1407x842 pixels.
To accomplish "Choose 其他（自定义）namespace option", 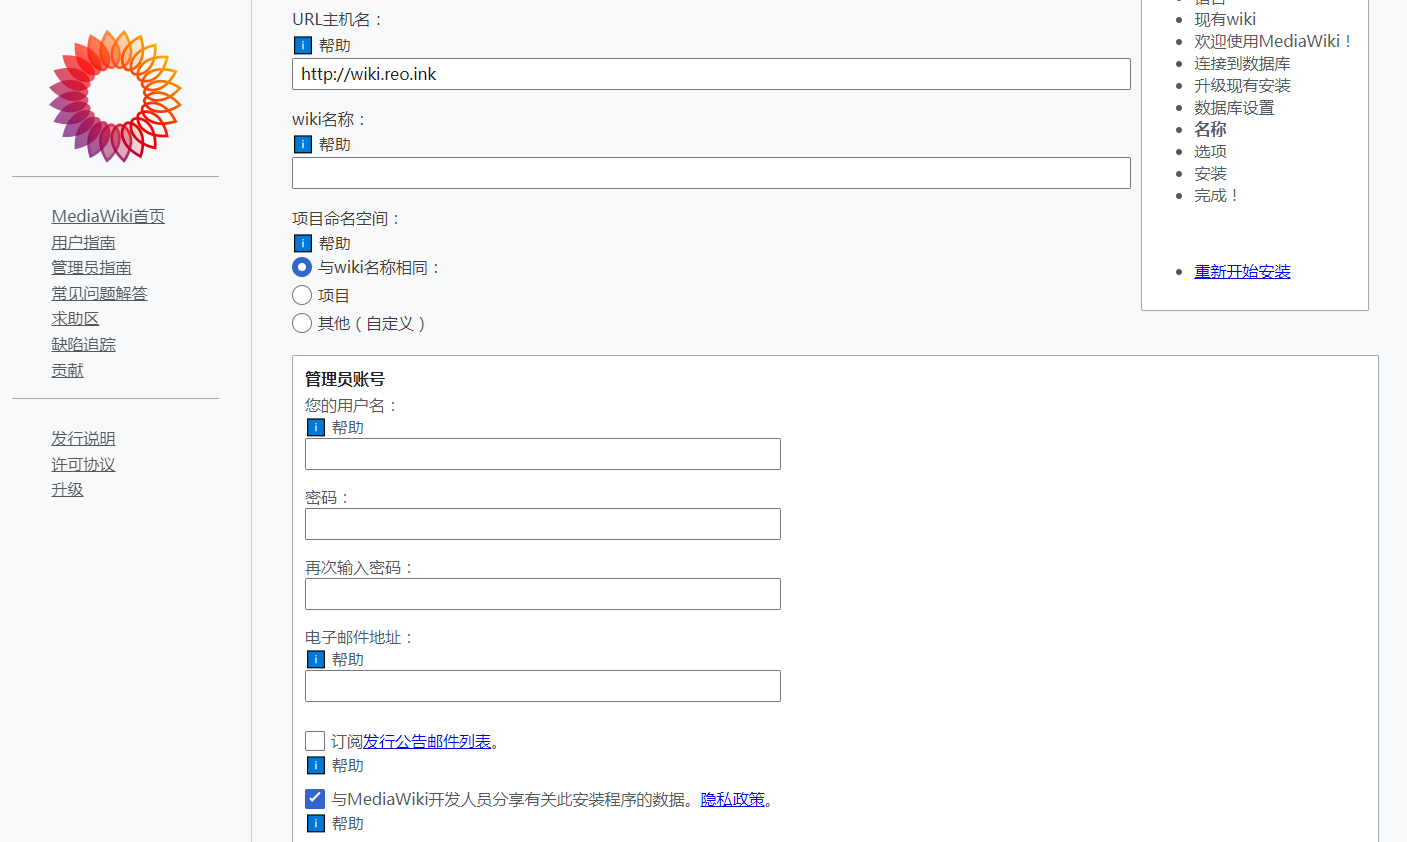I will 302,323.
